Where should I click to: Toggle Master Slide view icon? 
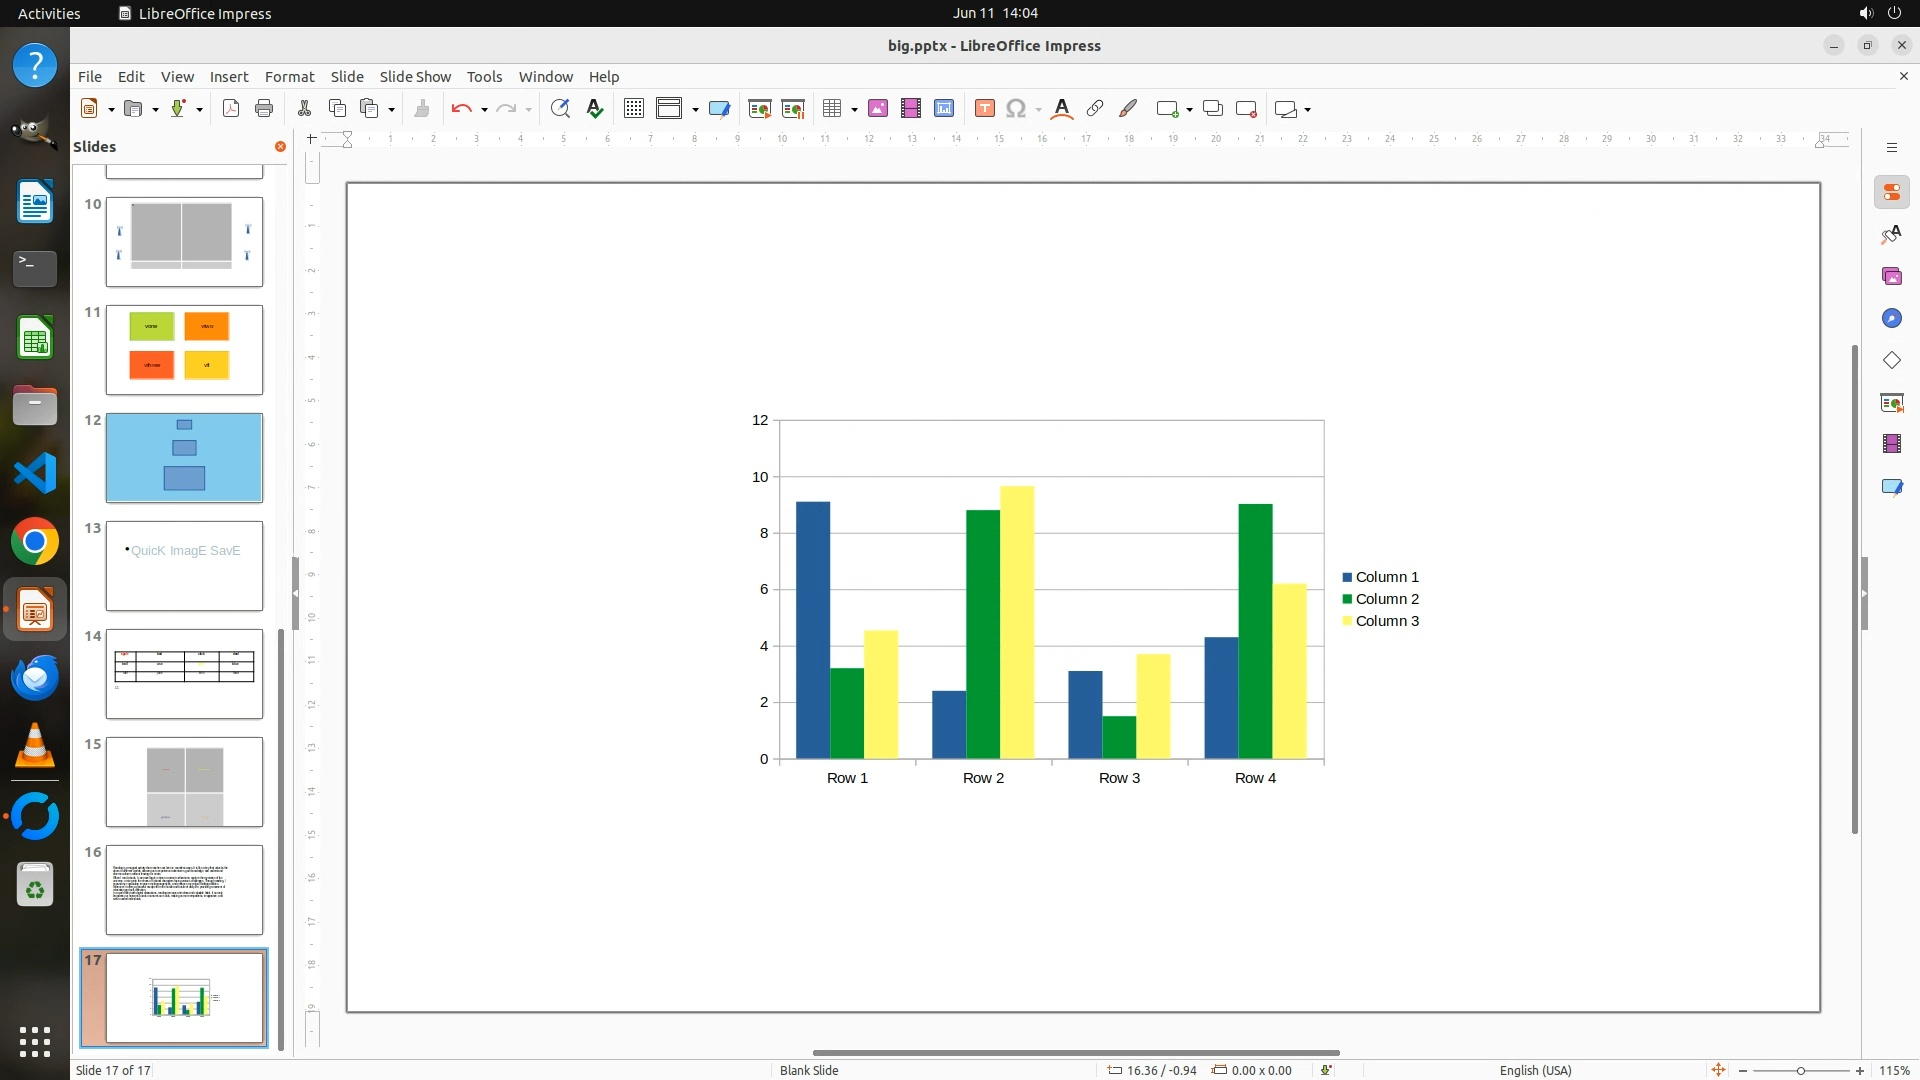pyautogui.click(x=719, y=109)
